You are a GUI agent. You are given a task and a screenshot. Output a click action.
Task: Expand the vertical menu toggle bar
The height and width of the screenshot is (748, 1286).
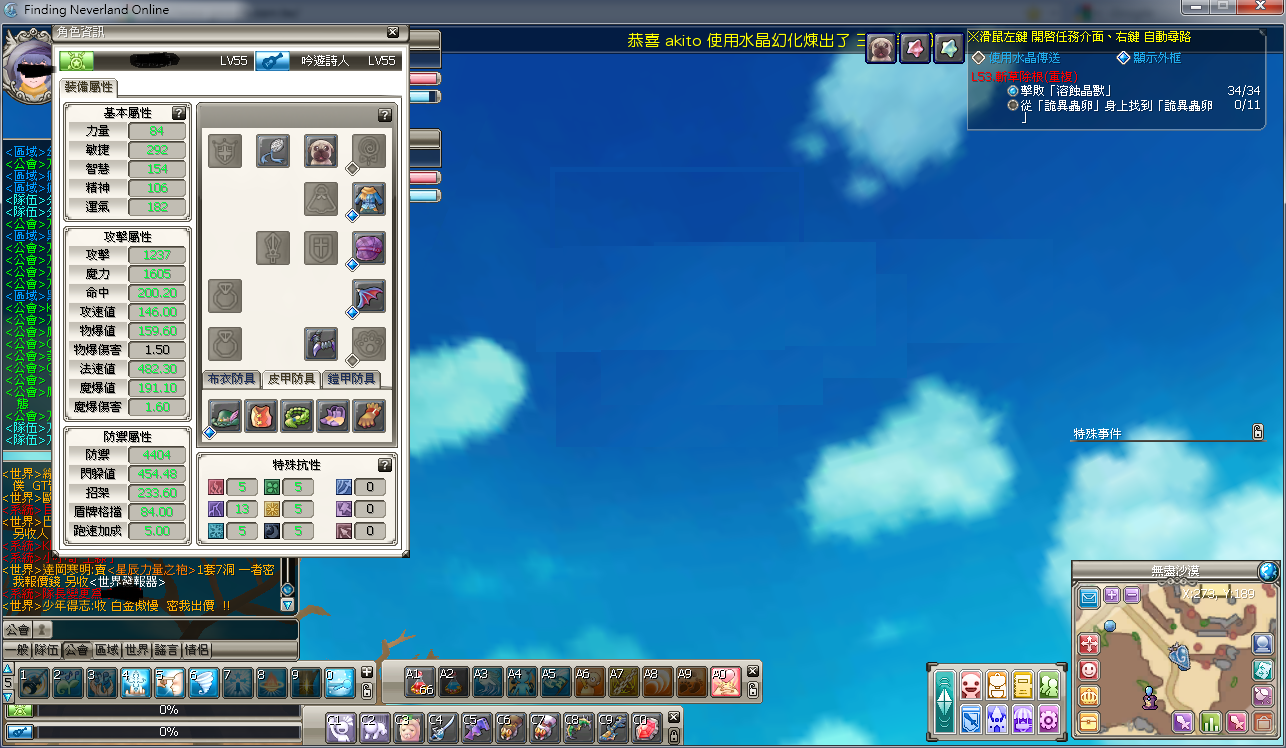(x=945, y=701)
